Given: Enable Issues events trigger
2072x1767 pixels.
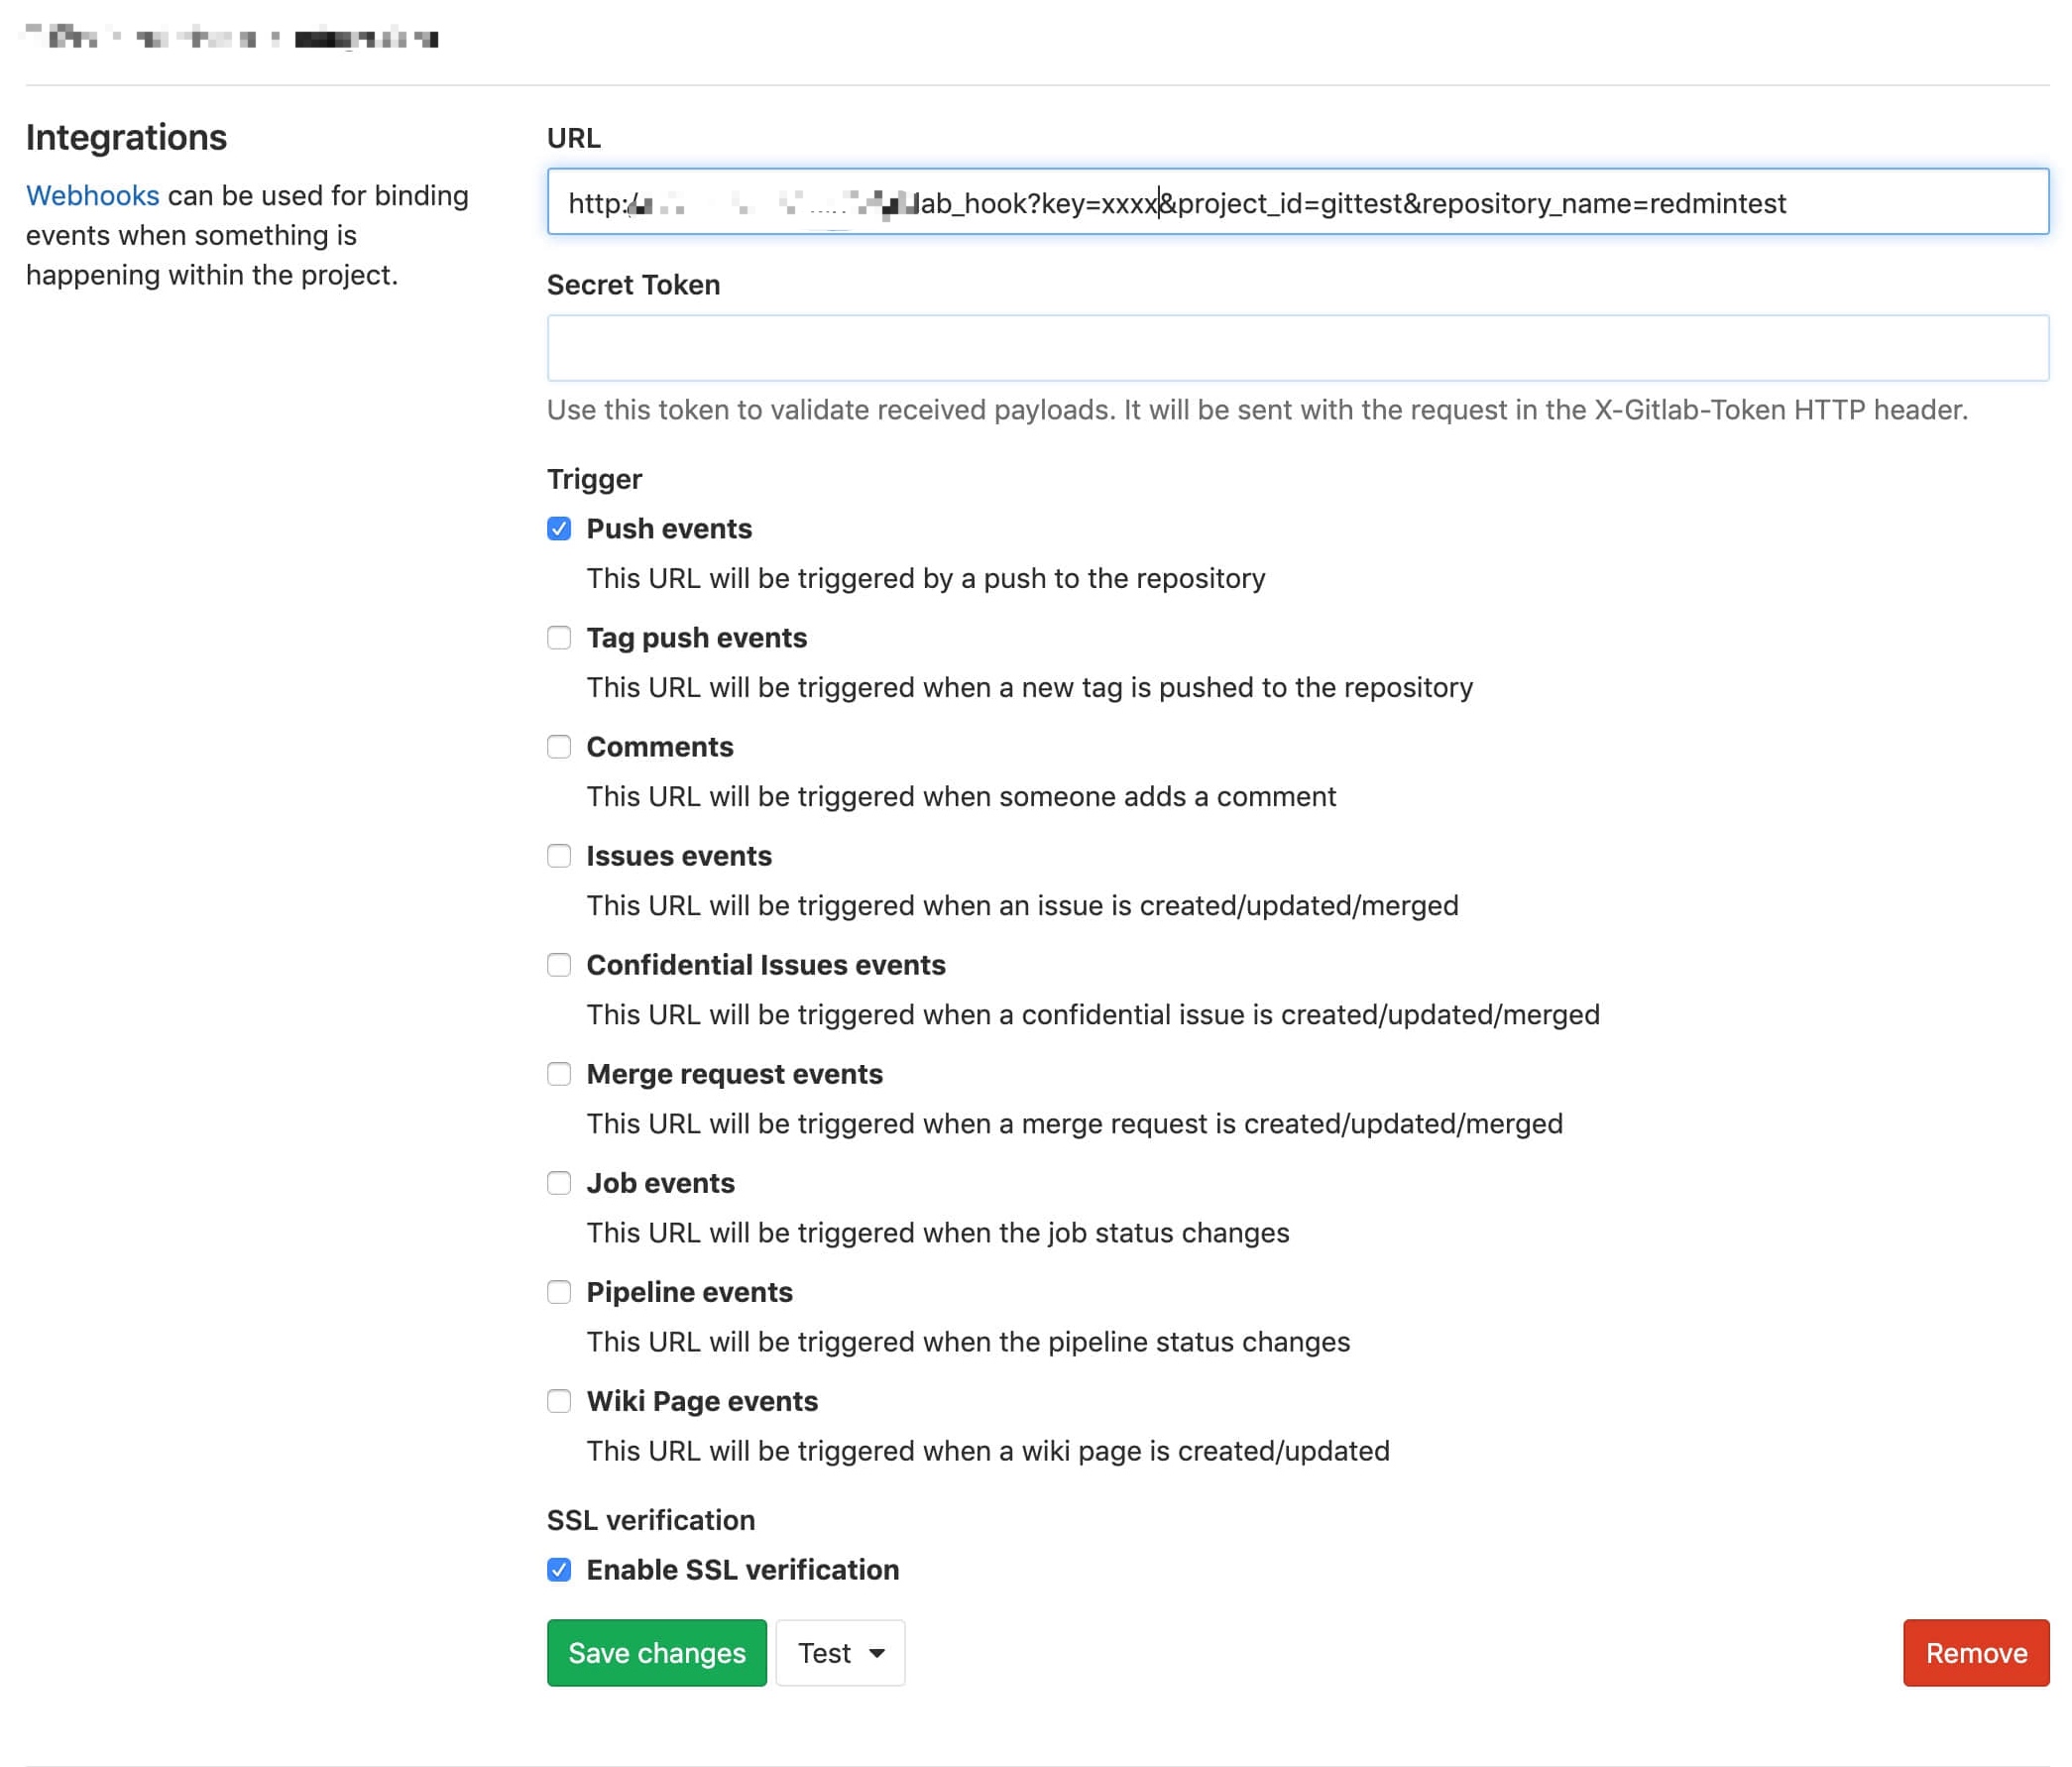Looking at the screenshot, I should point(559,855).
